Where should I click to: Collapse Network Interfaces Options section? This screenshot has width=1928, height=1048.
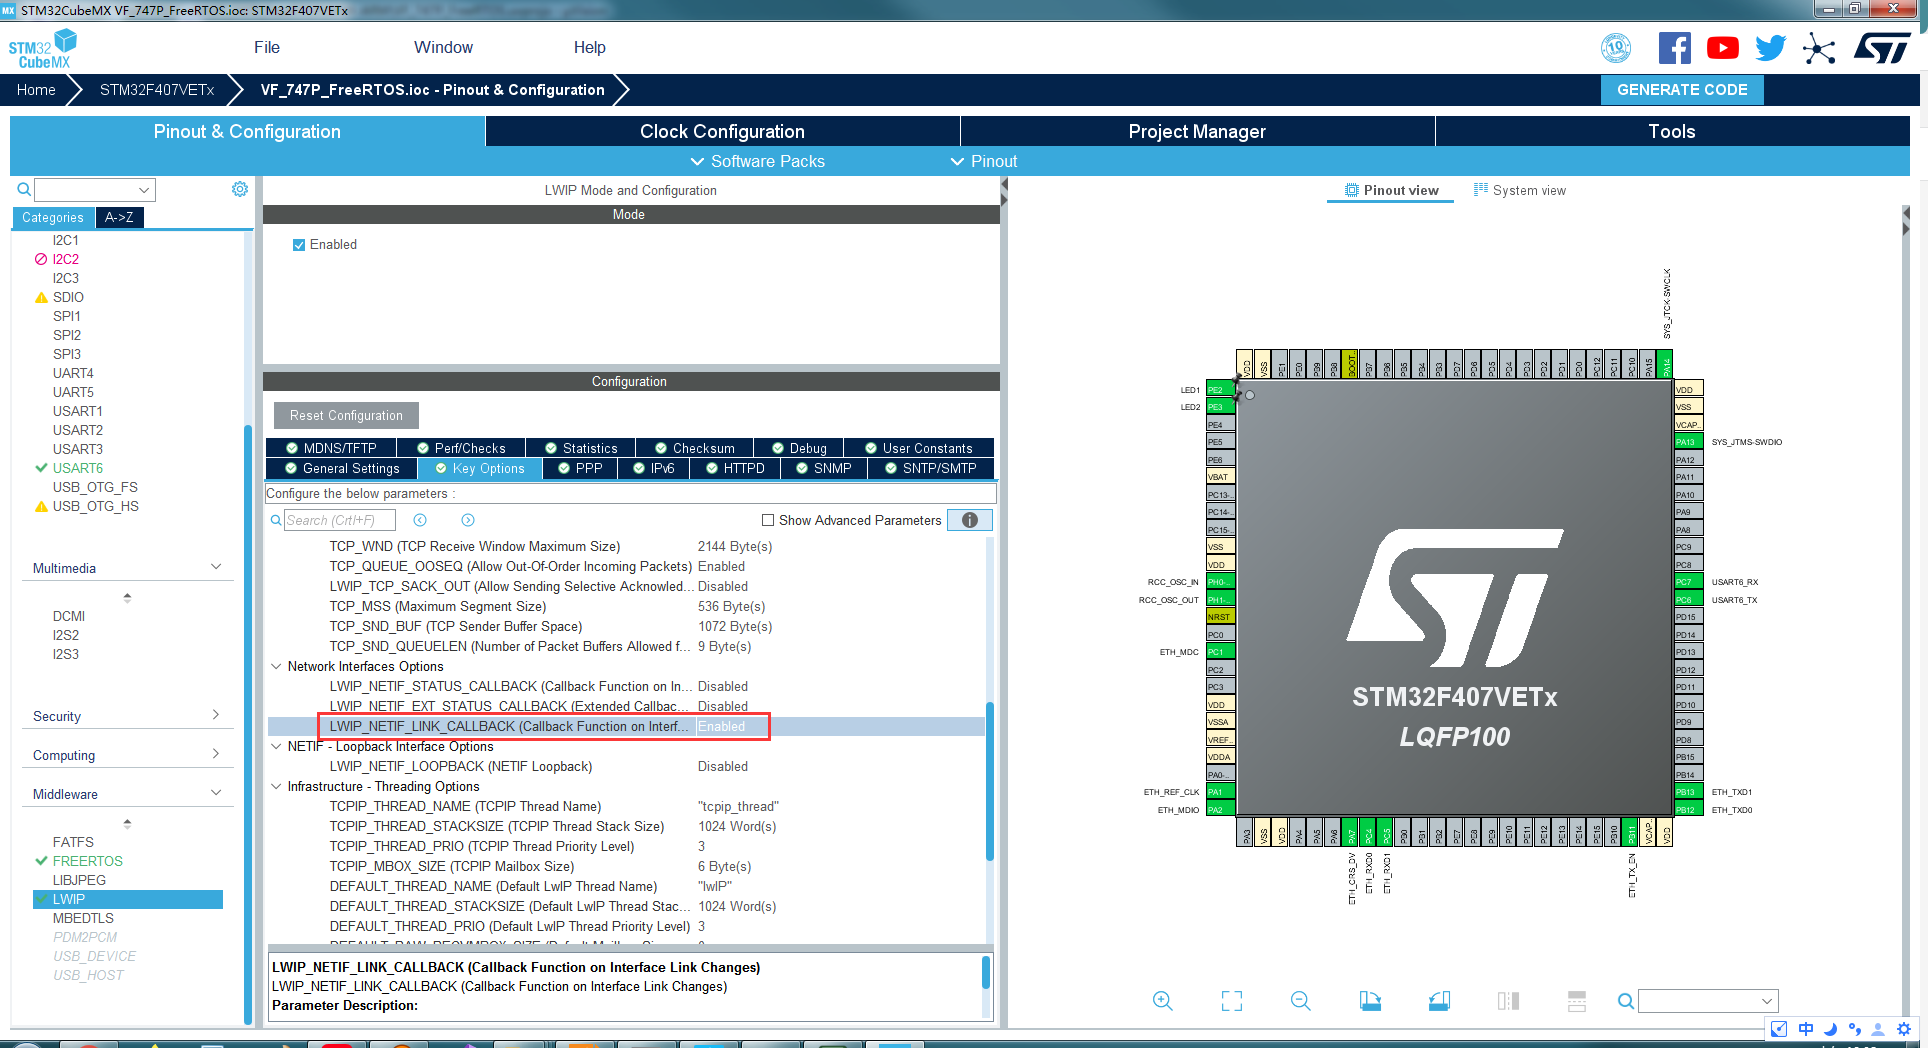(x=277, y=666)
